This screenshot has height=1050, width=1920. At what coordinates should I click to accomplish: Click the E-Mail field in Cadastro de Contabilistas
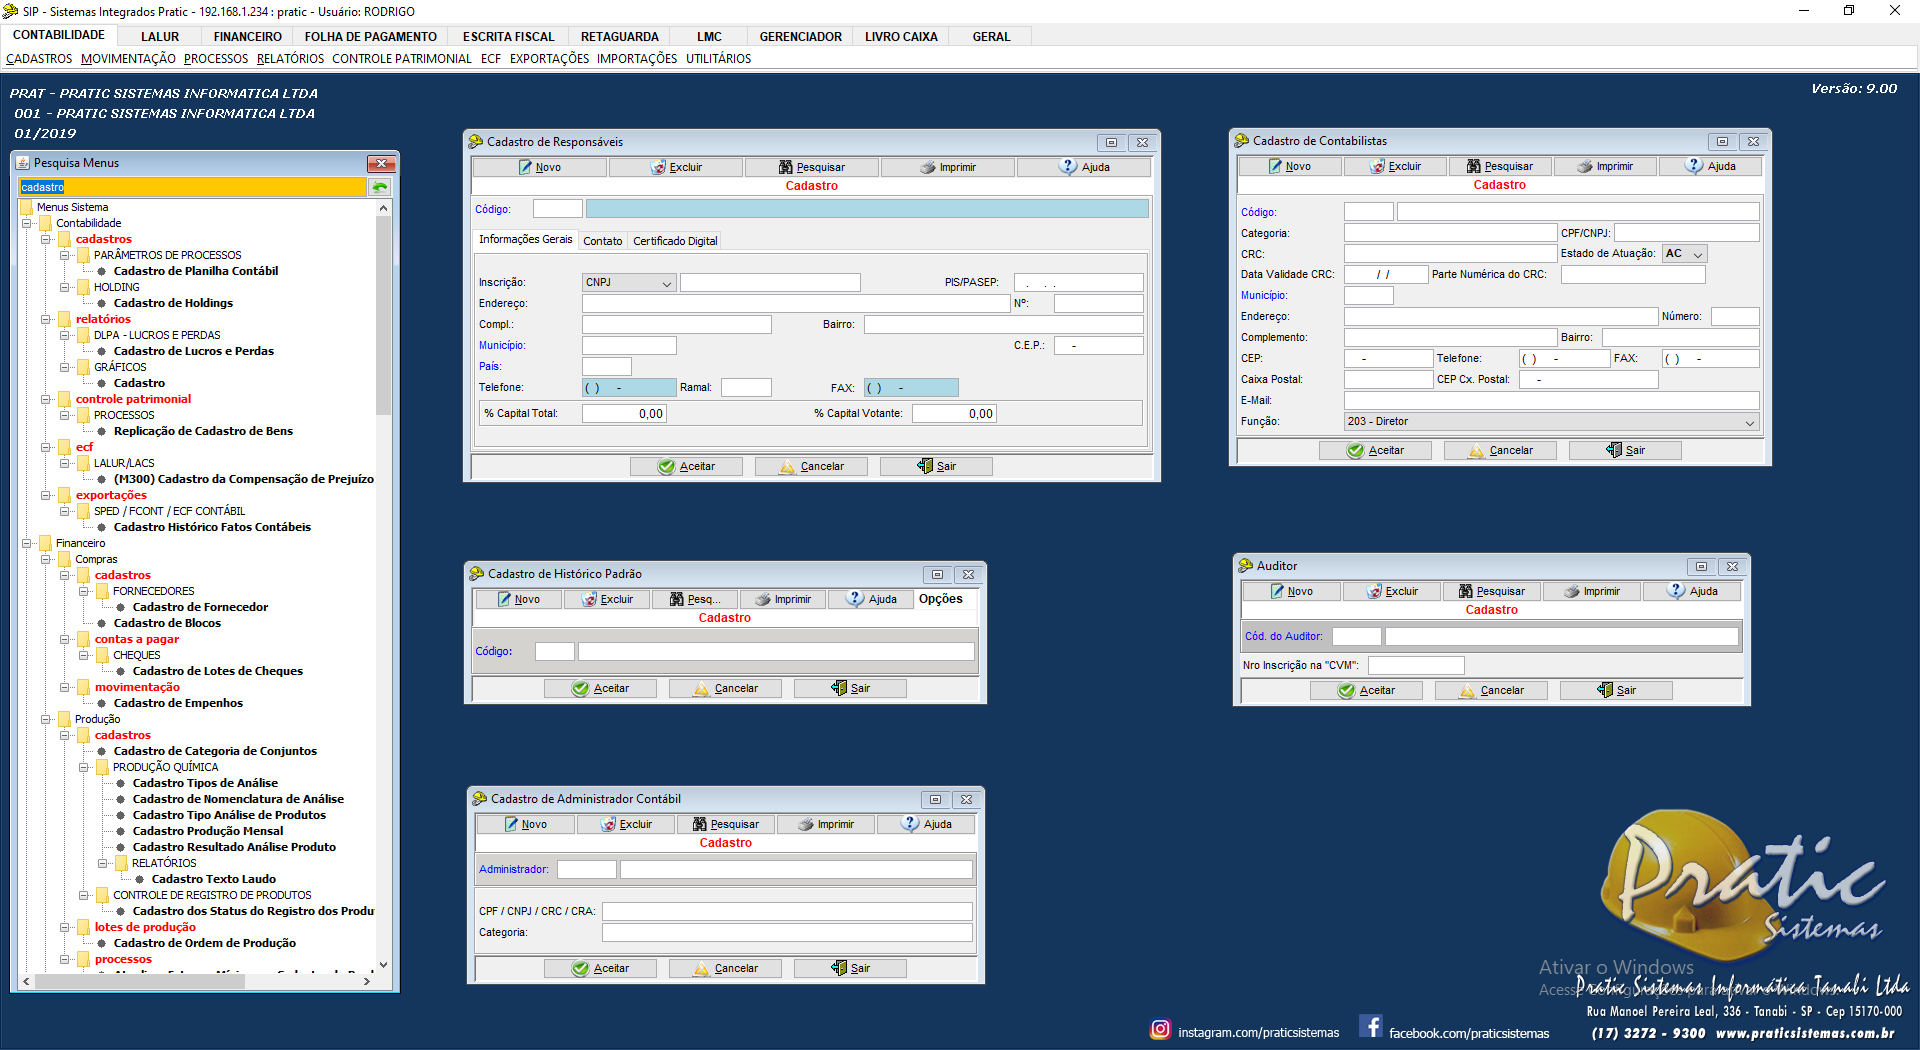pos(1550,400)
